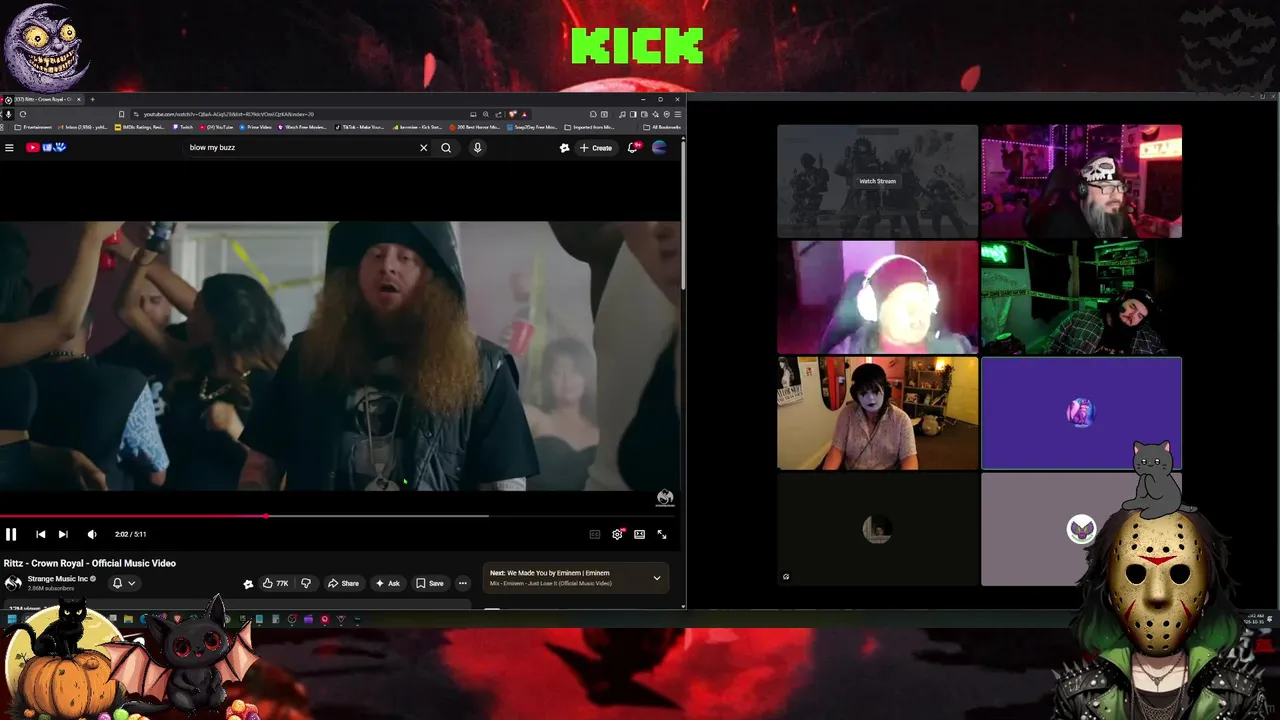This screenshot has height=720, width=1280.
Task: Open the Twitch bookmark
Action: 183,127
